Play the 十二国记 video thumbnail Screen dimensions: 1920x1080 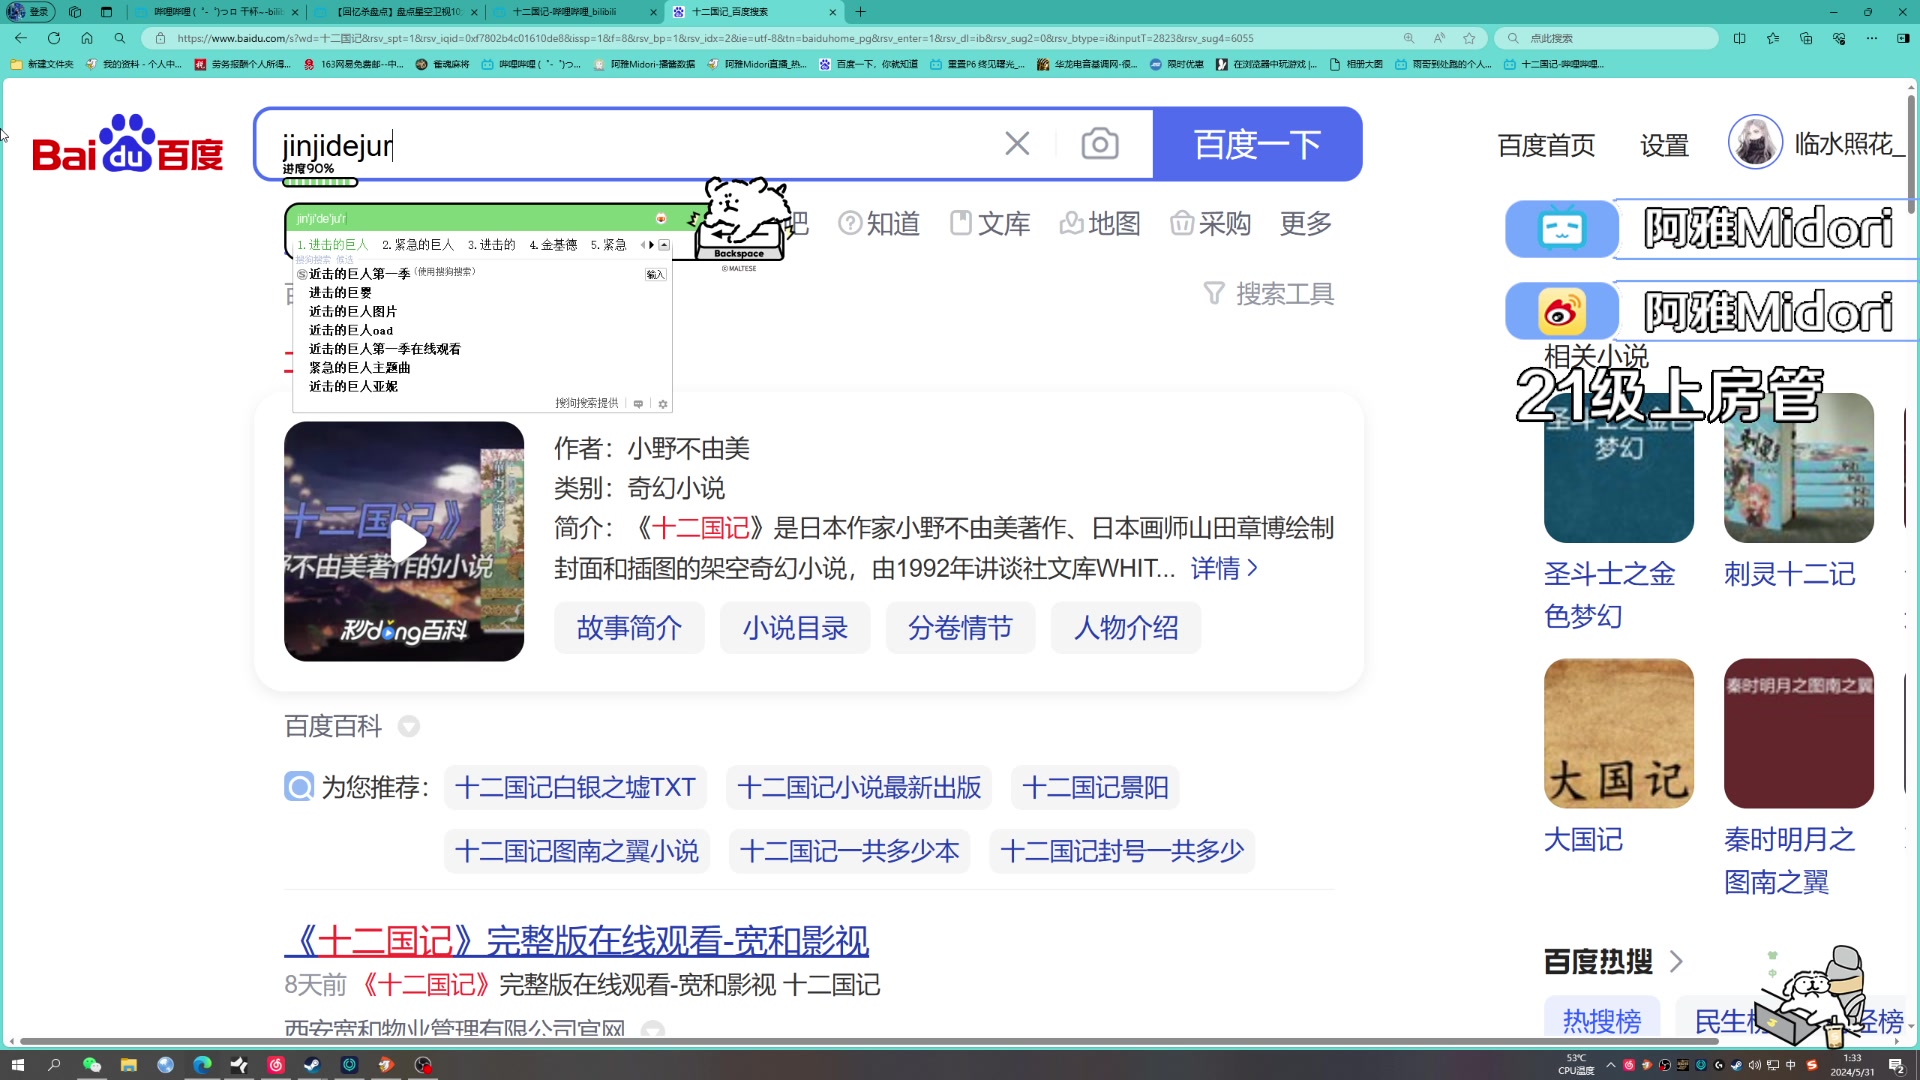[x=404, y=541]
